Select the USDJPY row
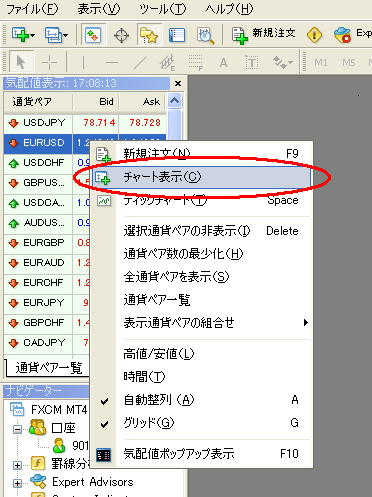 tap(85, 123)
